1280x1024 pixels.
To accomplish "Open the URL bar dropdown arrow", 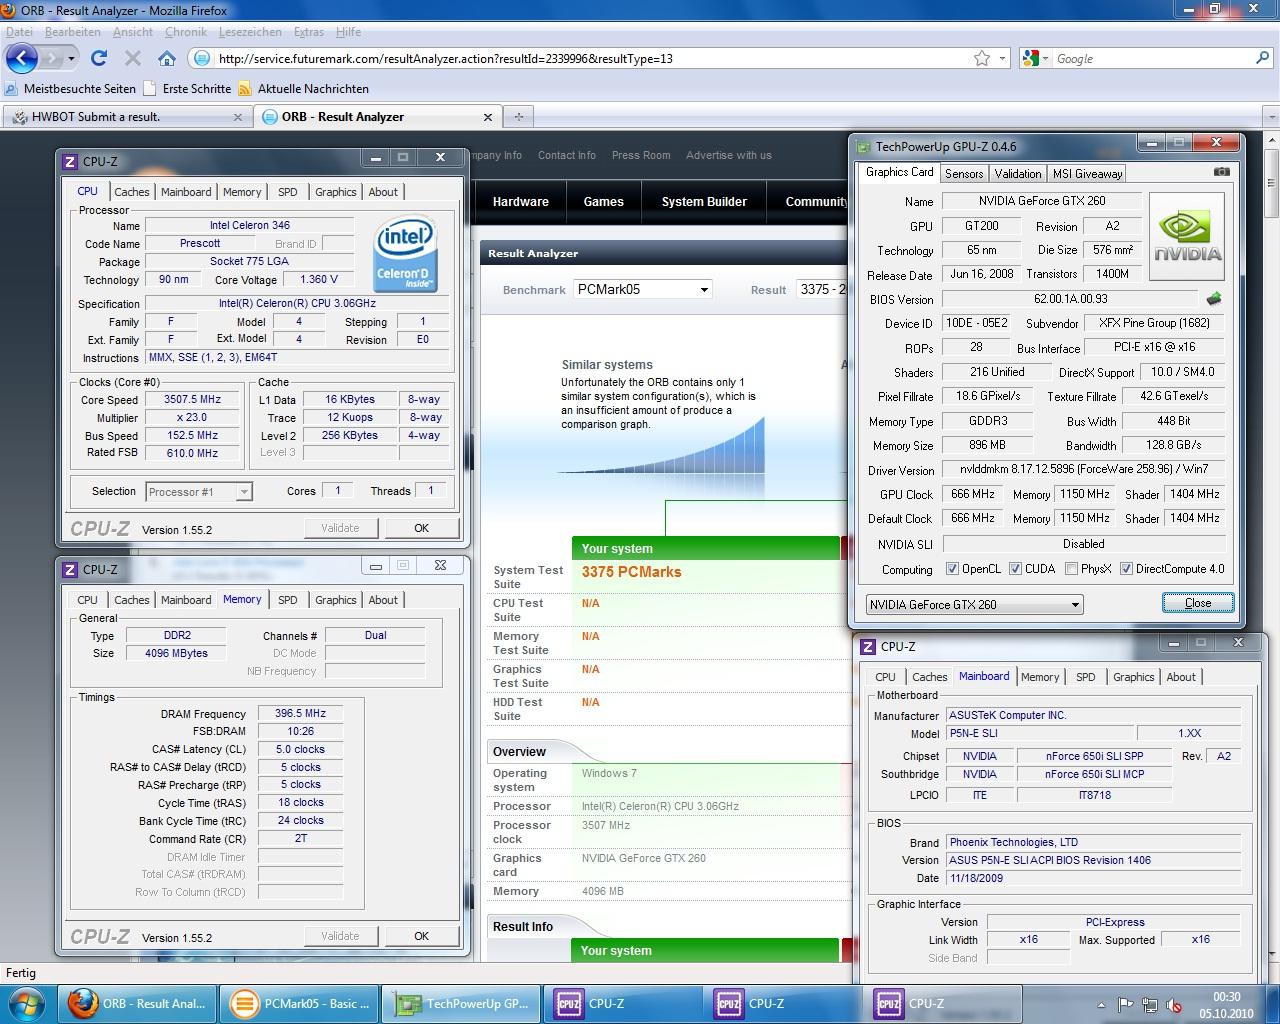I will (1003, 58).
